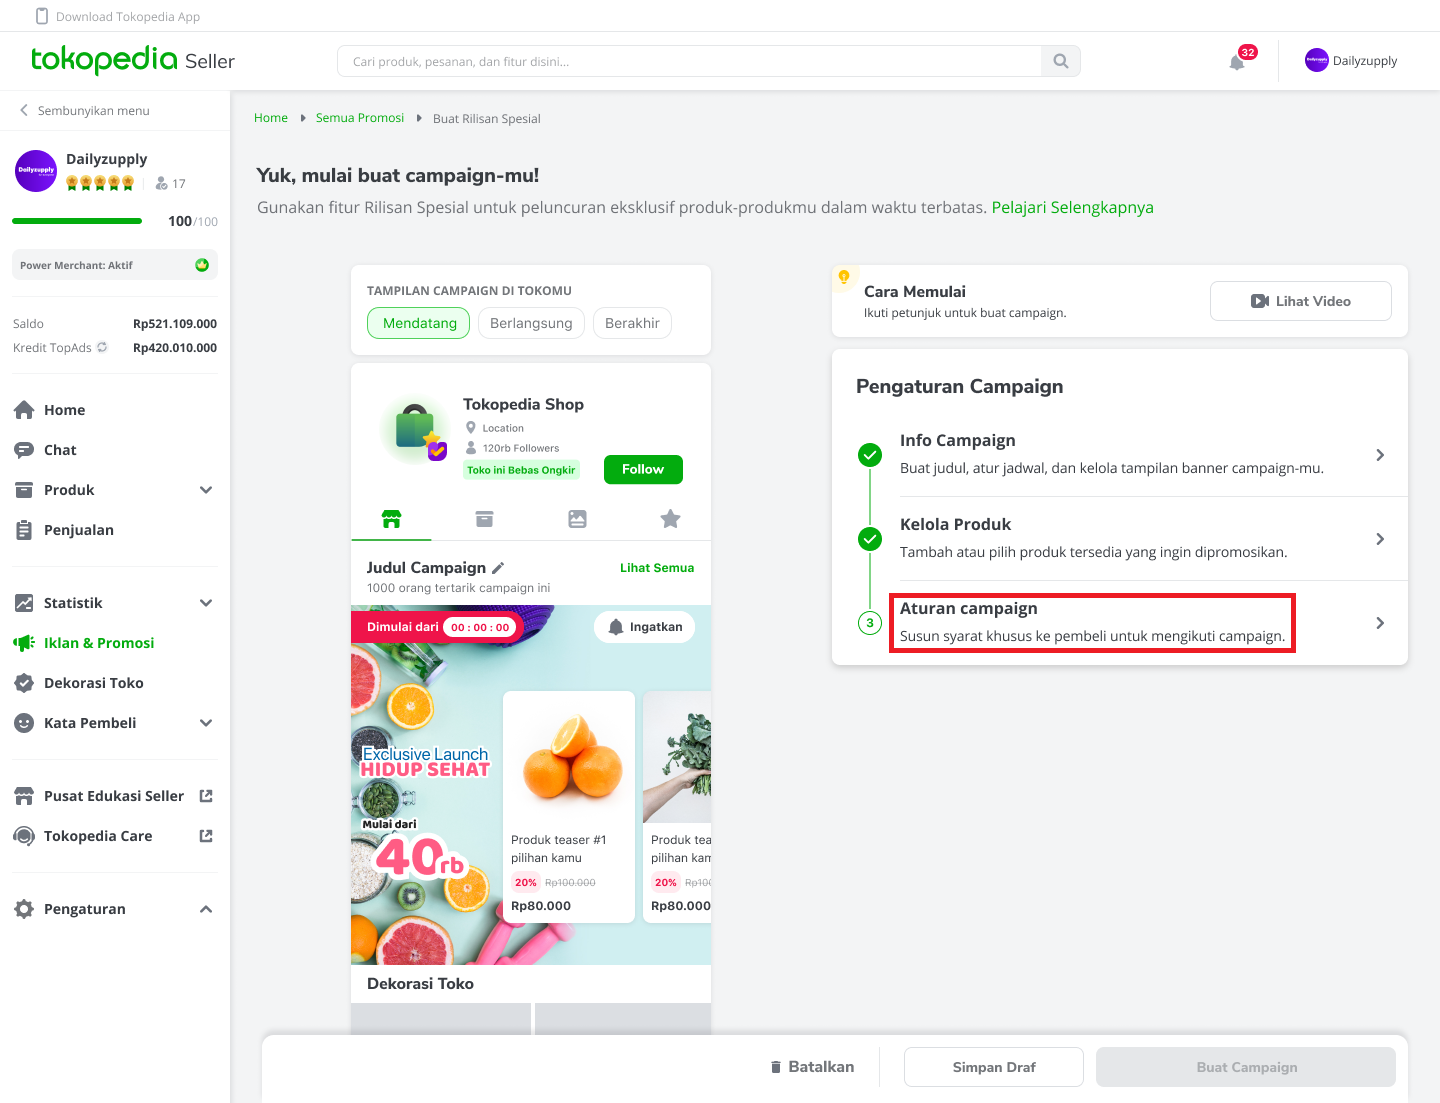The height and width of the screenshot is (1103, 1440).
Task: Click the shop score progress bar
Action: (x=77, y=221)
